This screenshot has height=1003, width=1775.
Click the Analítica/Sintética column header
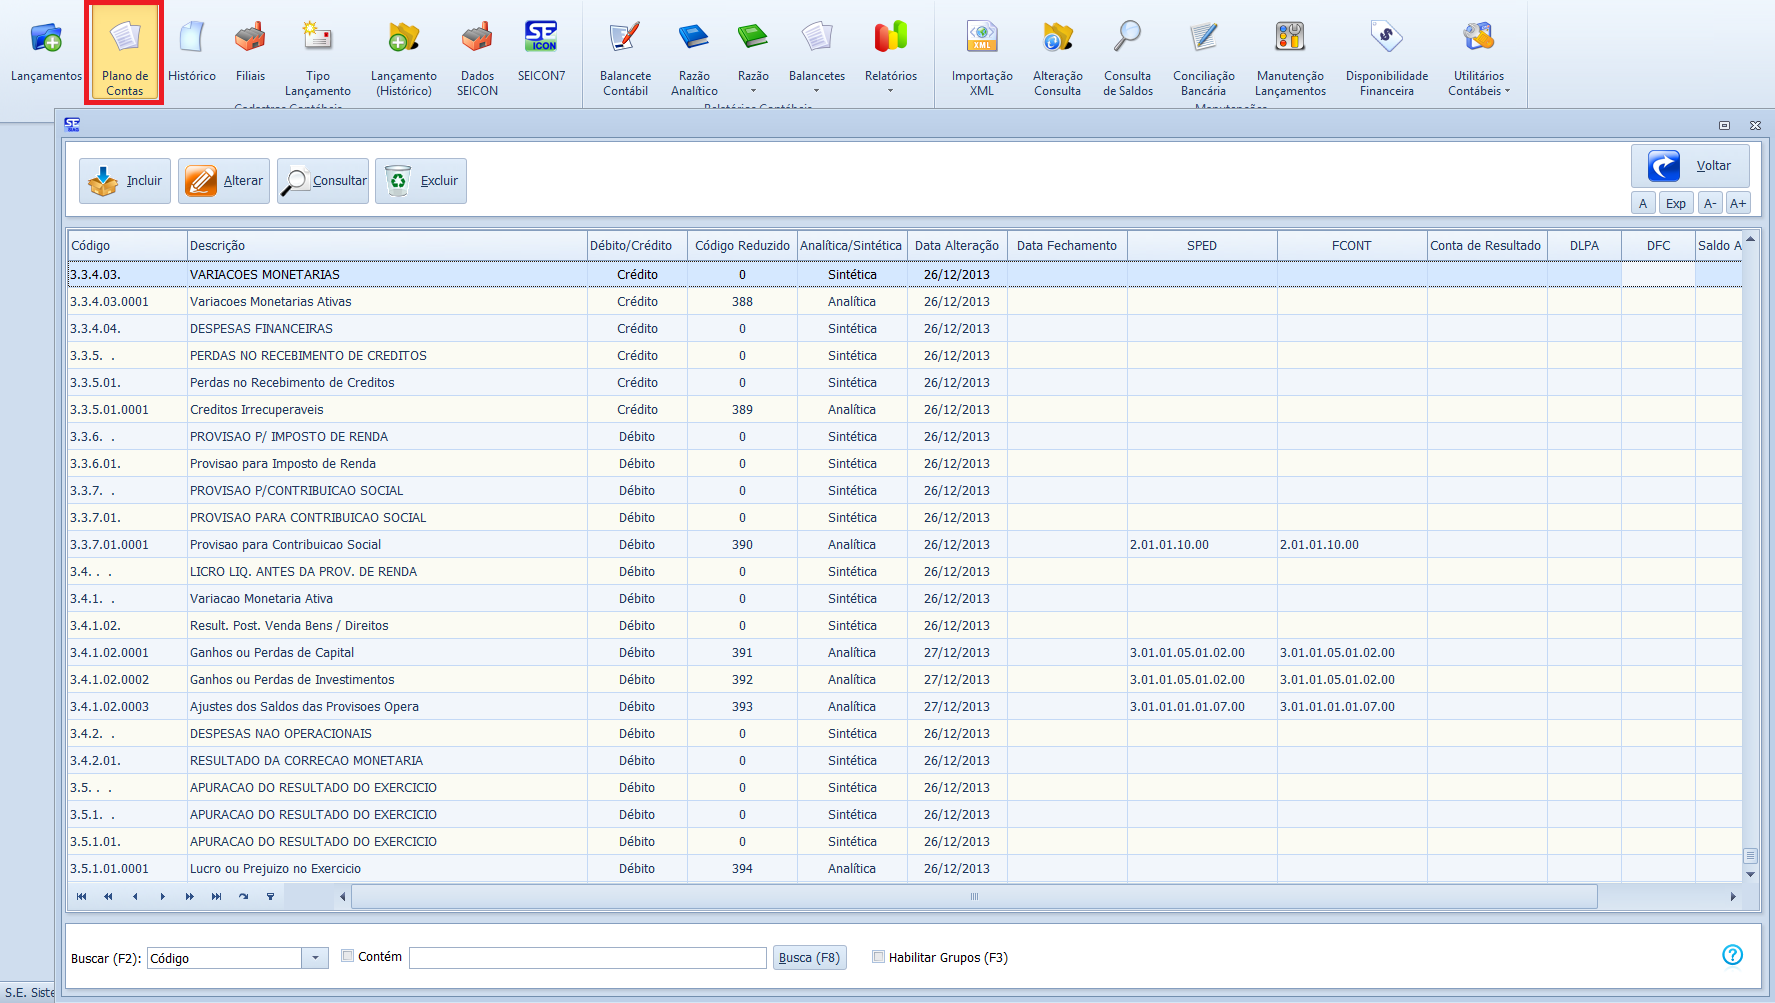[x=851, y=246]
